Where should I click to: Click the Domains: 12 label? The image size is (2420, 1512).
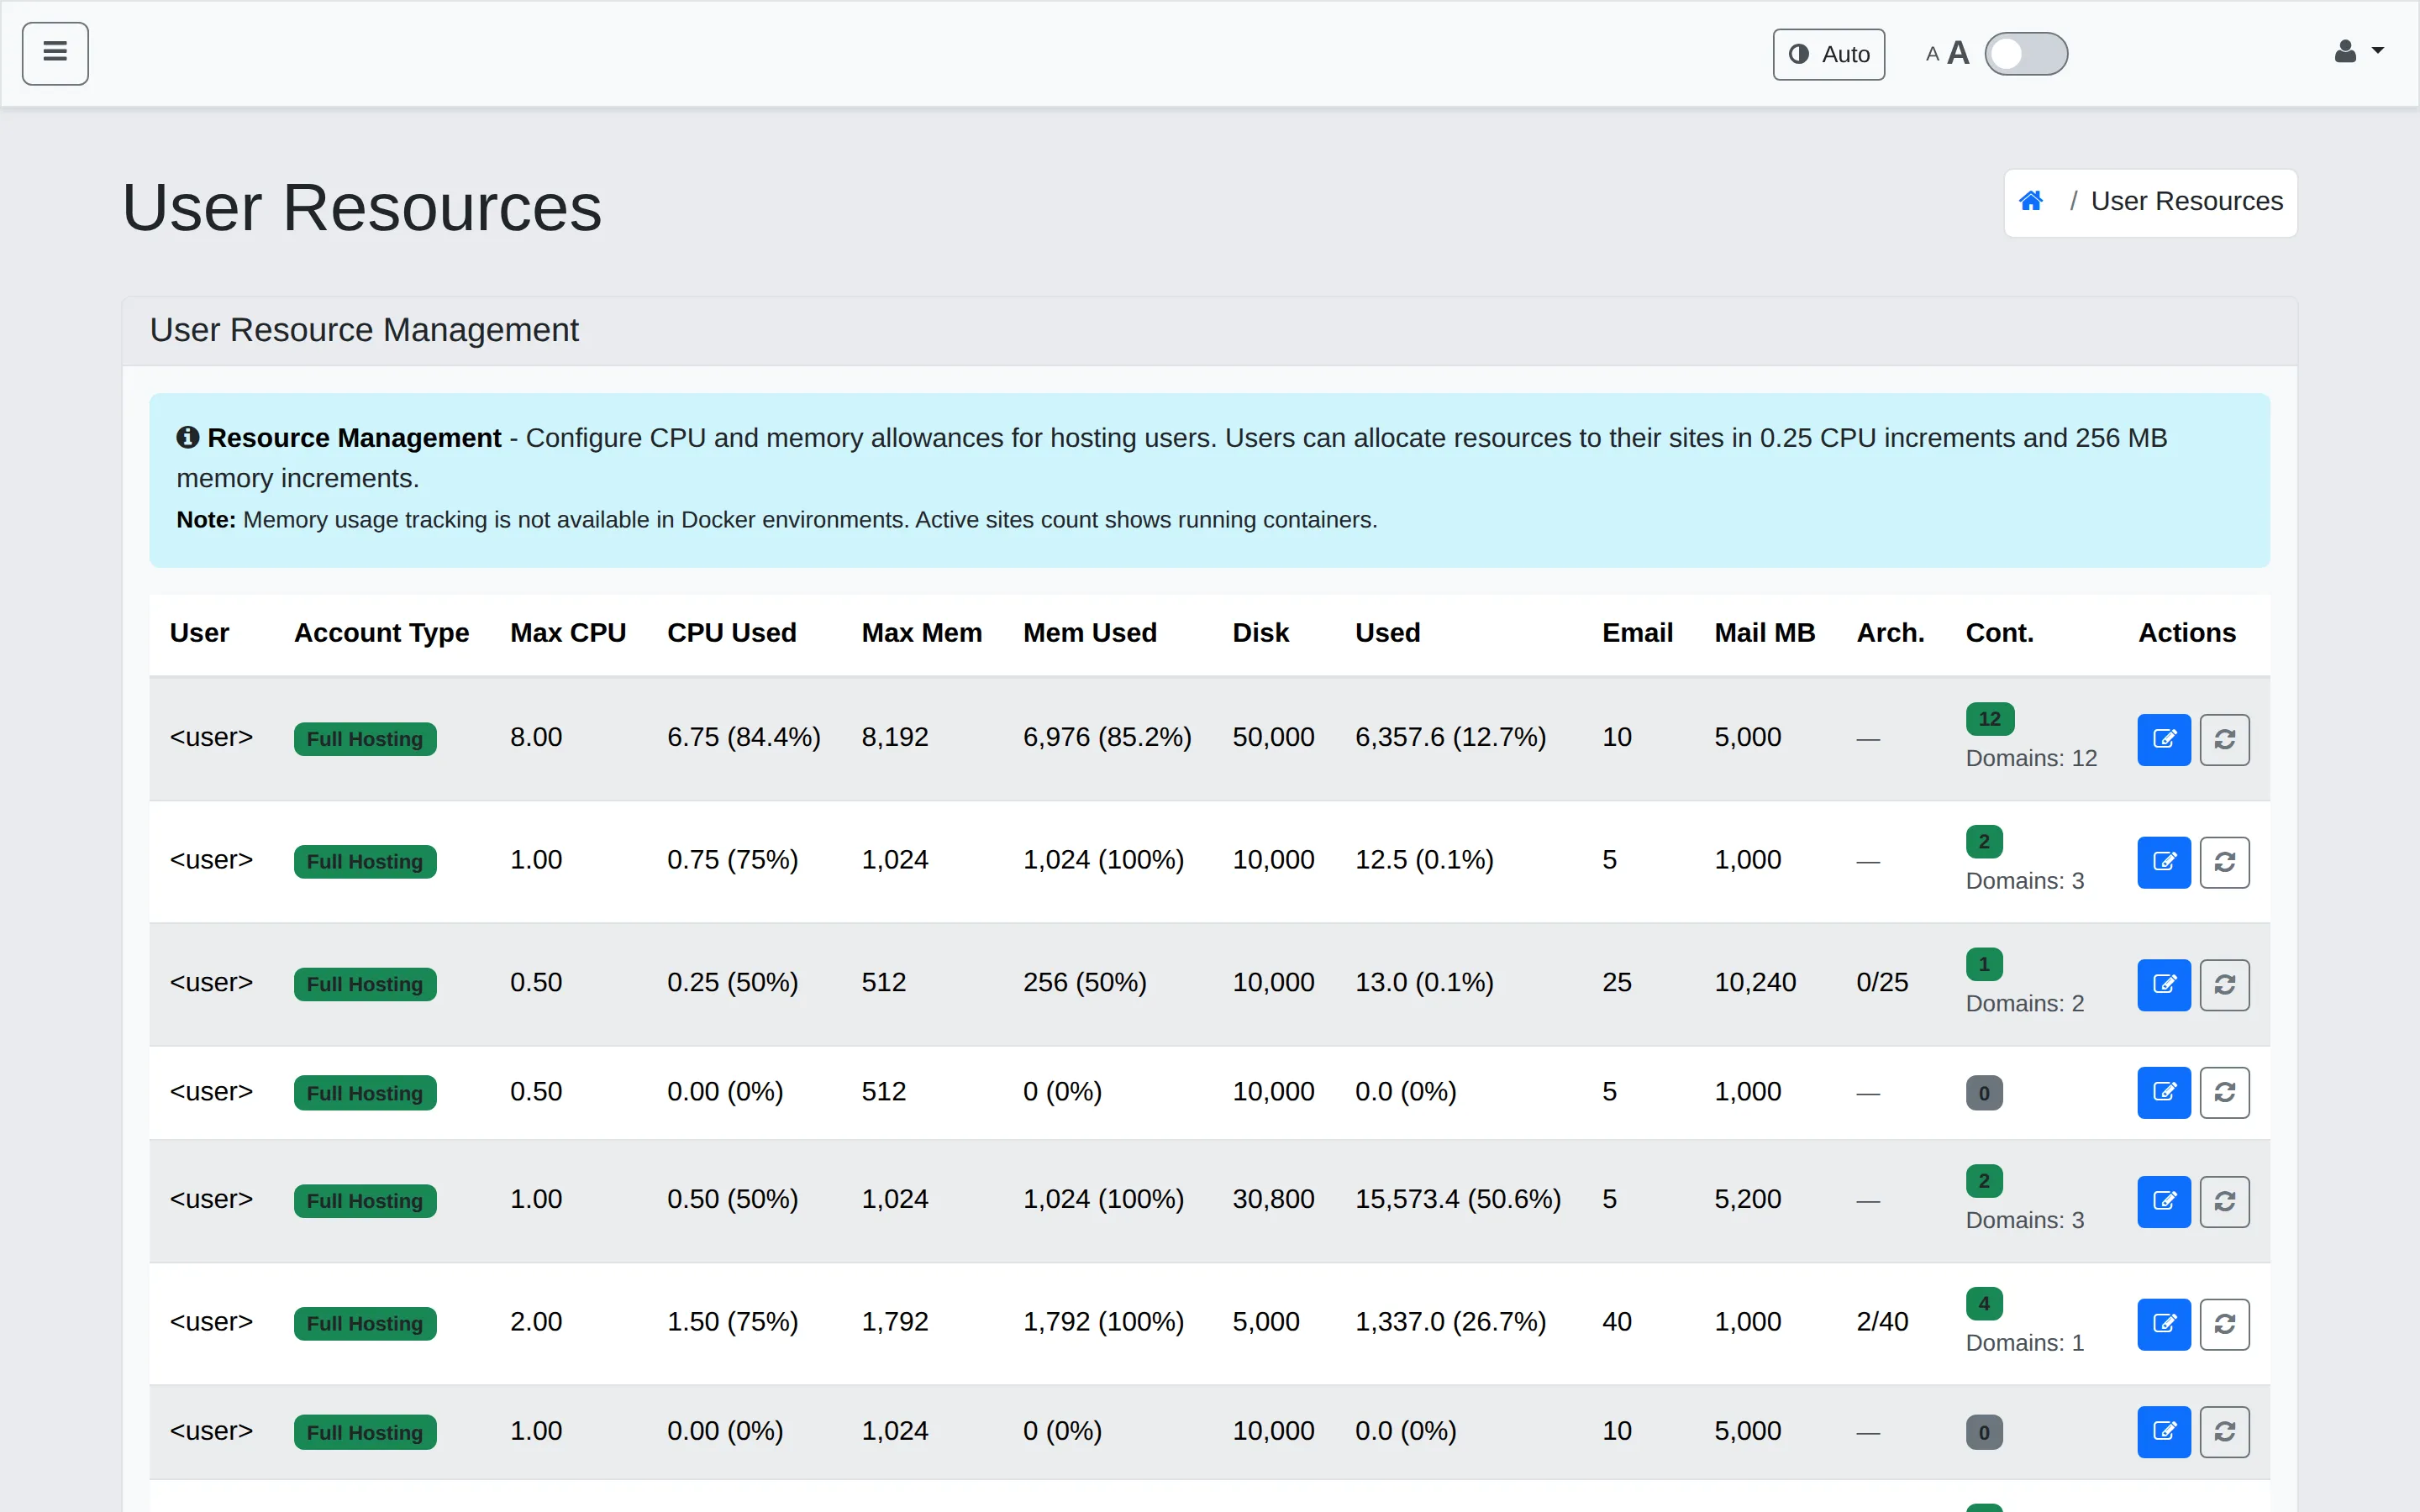click(2031, 758)
